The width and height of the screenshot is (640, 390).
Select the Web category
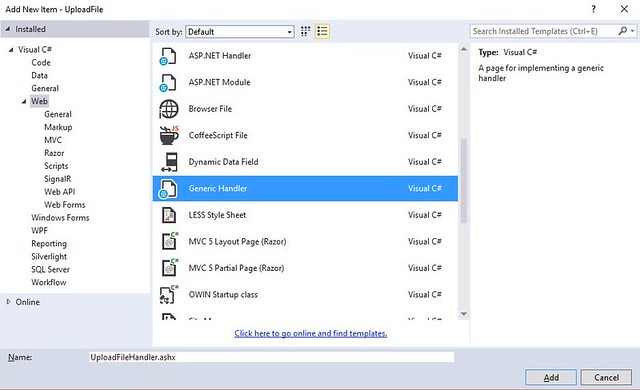39,101
